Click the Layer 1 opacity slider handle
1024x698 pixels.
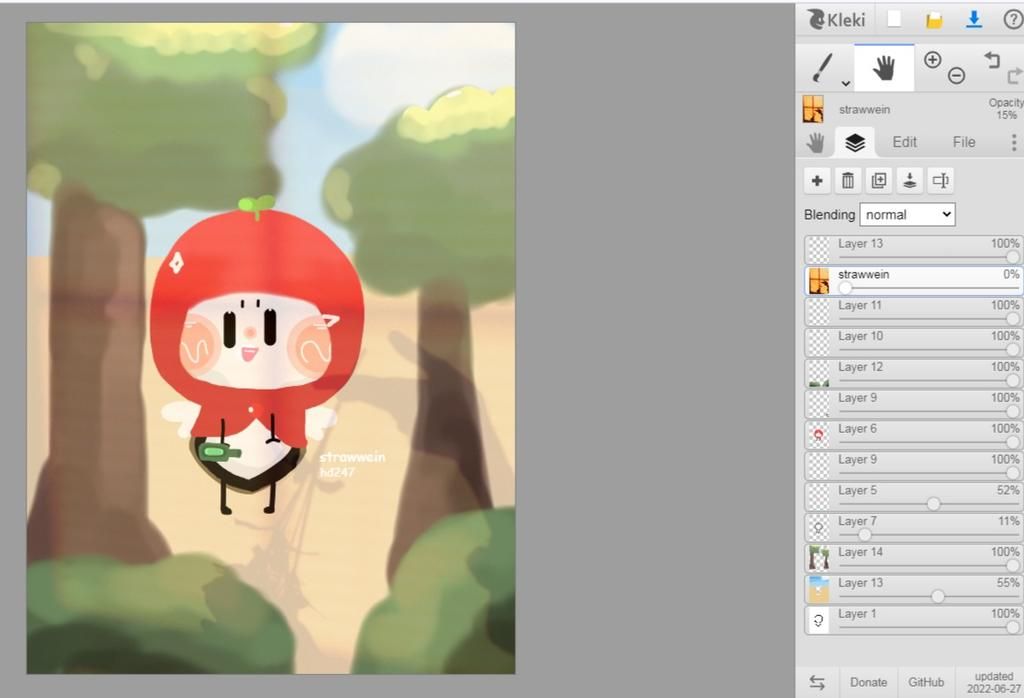(x=1013, y=627)
